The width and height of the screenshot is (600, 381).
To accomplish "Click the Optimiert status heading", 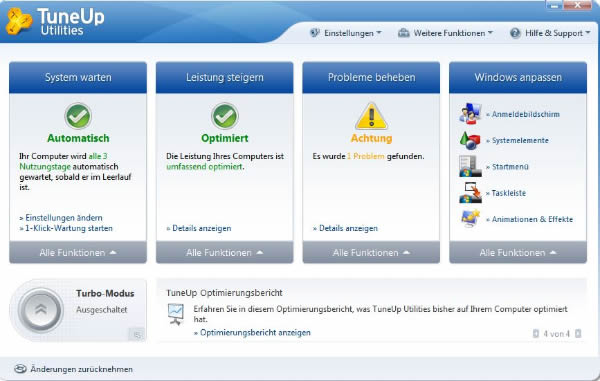I will pyautogui.click(x=225, y=138).
